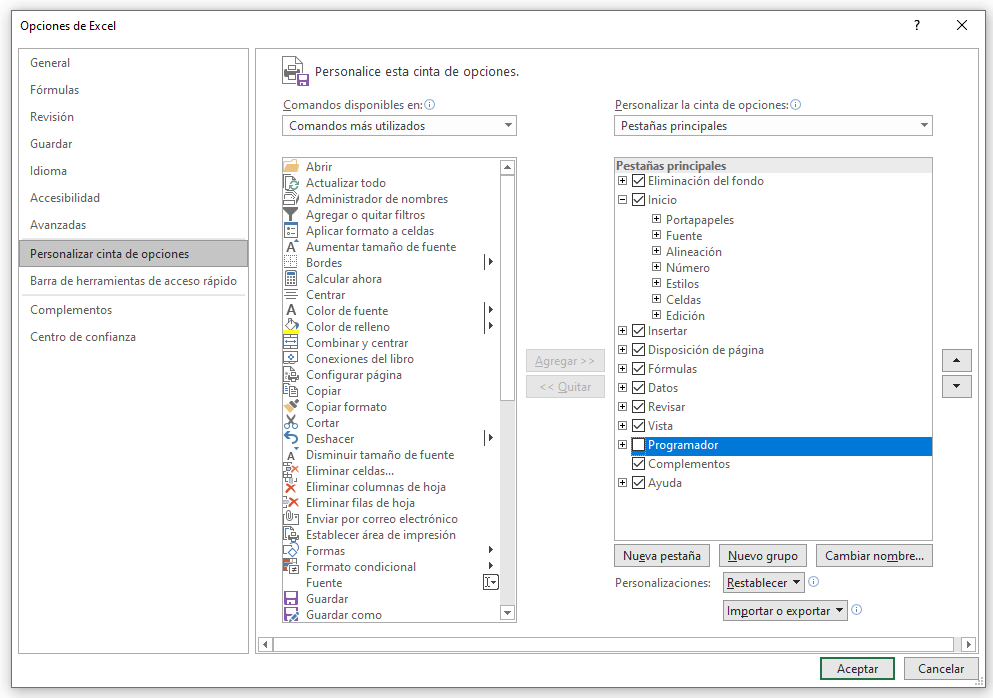Open the Fórmulas category in sidebar

click(x=133, y=90)
